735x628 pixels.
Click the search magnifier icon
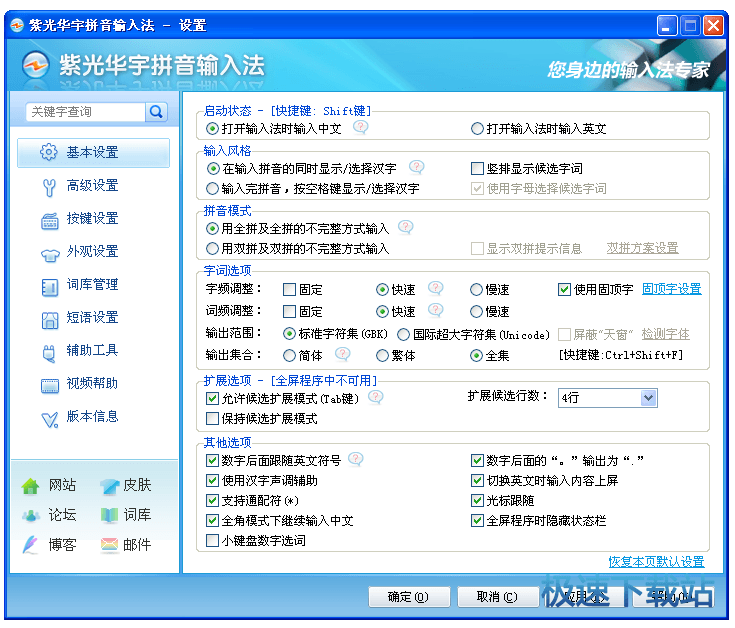(x=156, y=112)
